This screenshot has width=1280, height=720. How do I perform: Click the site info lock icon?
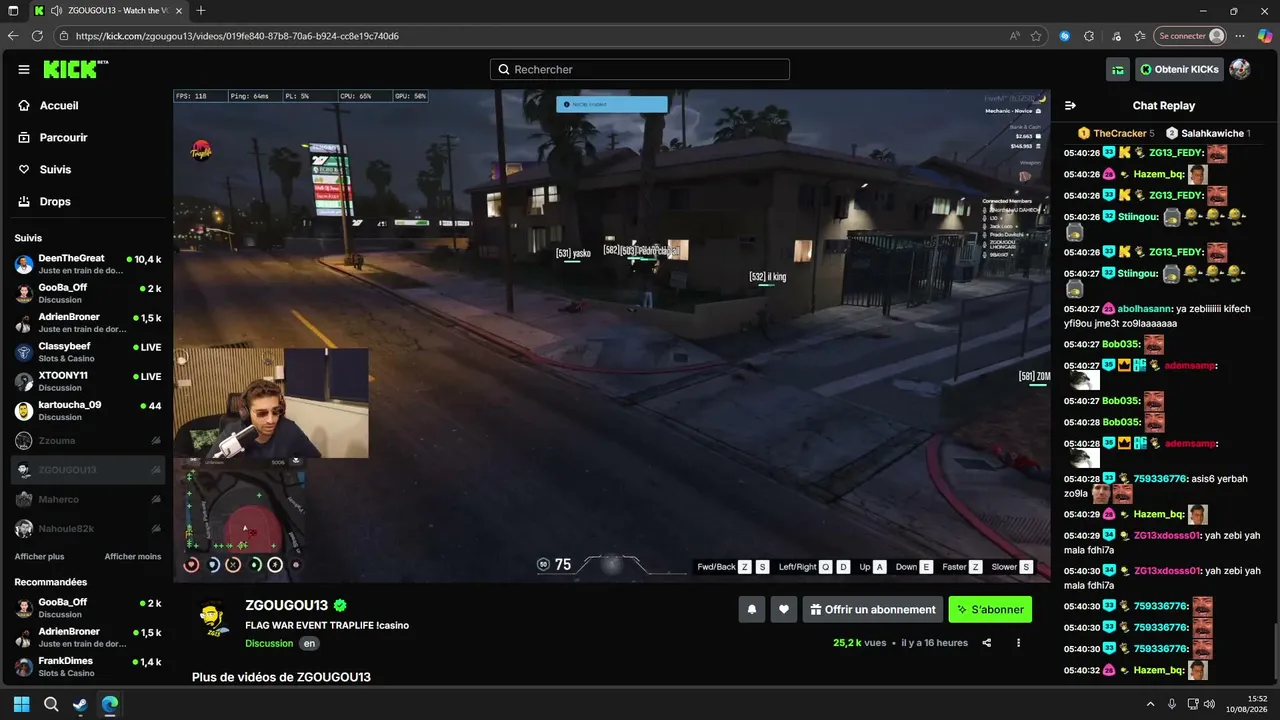64,36
